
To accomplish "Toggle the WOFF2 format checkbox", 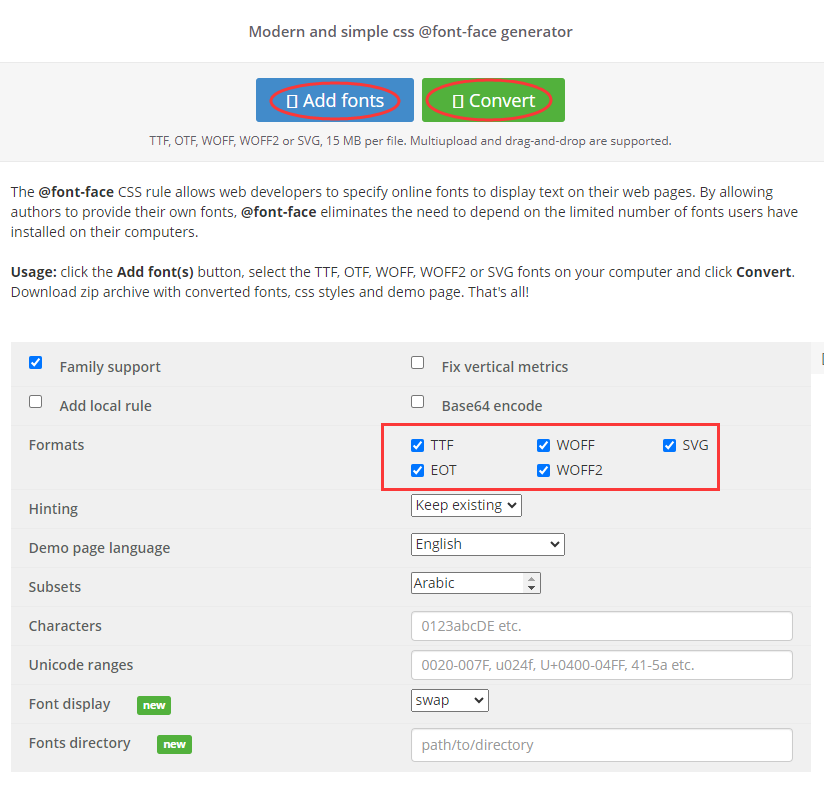I will click(x=544, y=470).
